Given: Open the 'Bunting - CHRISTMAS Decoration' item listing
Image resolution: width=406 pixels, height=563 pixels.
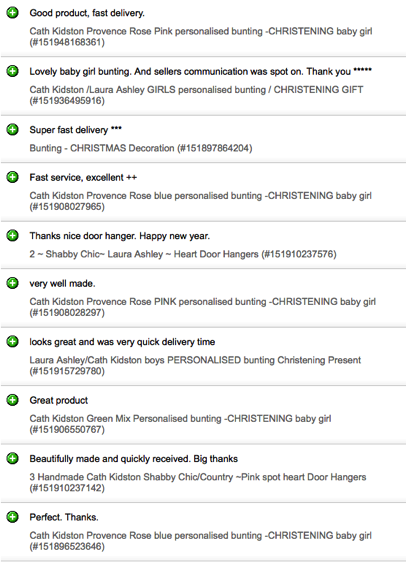Looking at the screenshot, I should click(x=141, y=148).
